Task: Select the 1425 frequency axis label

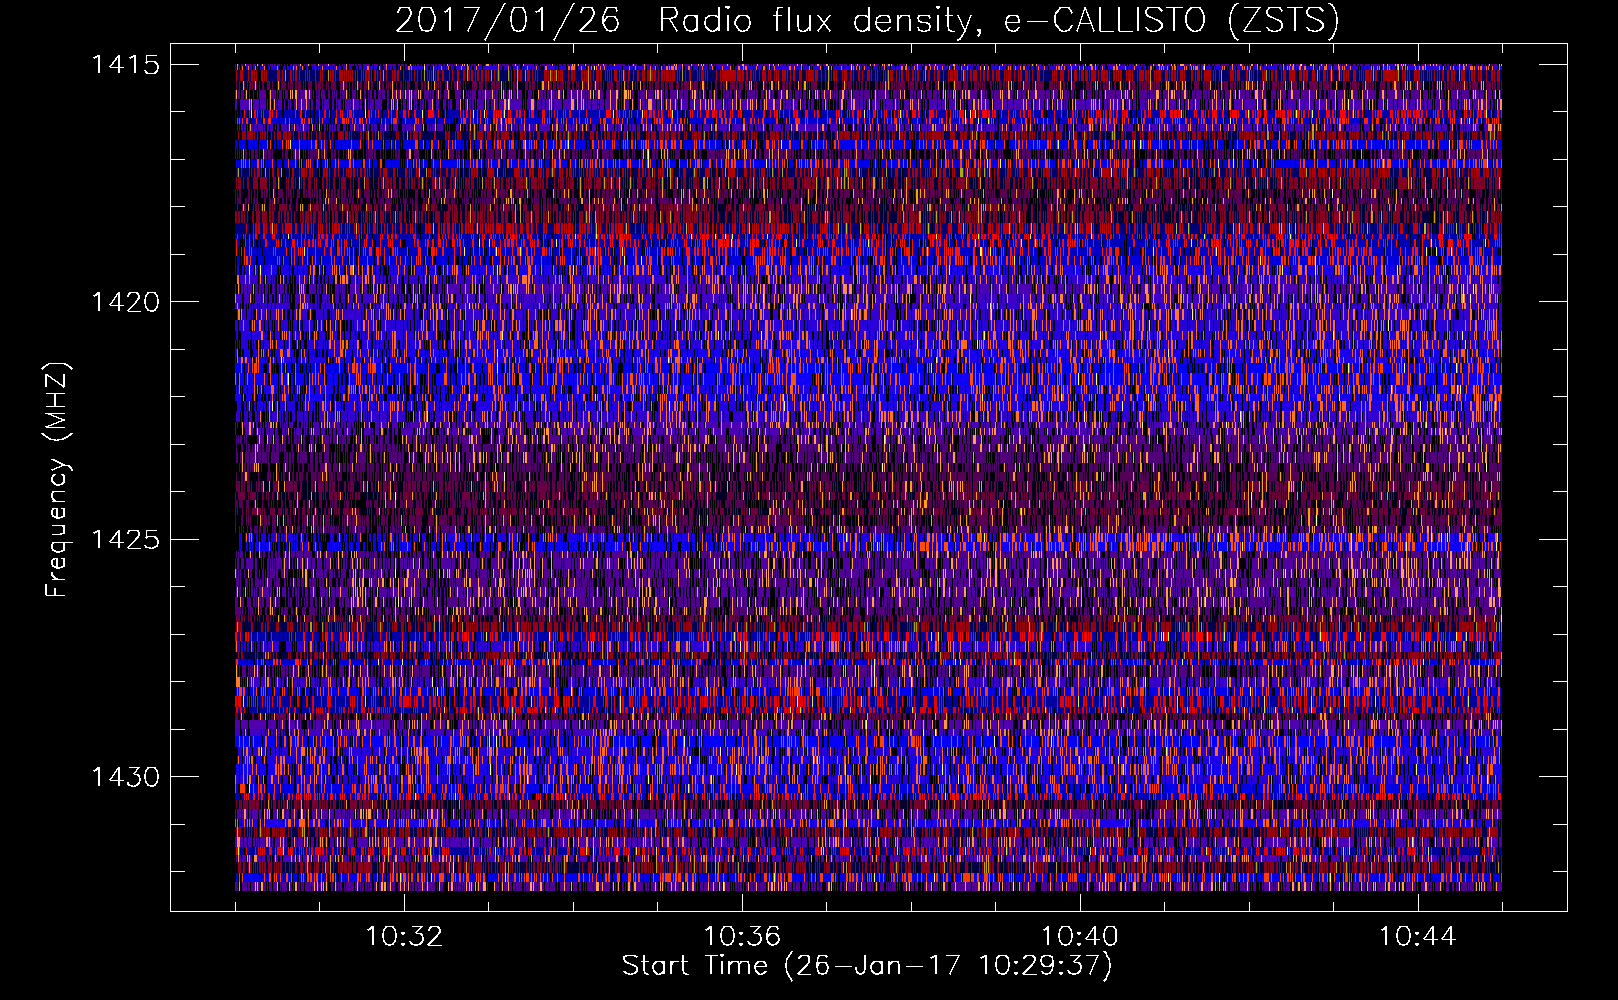Action: 125,540
